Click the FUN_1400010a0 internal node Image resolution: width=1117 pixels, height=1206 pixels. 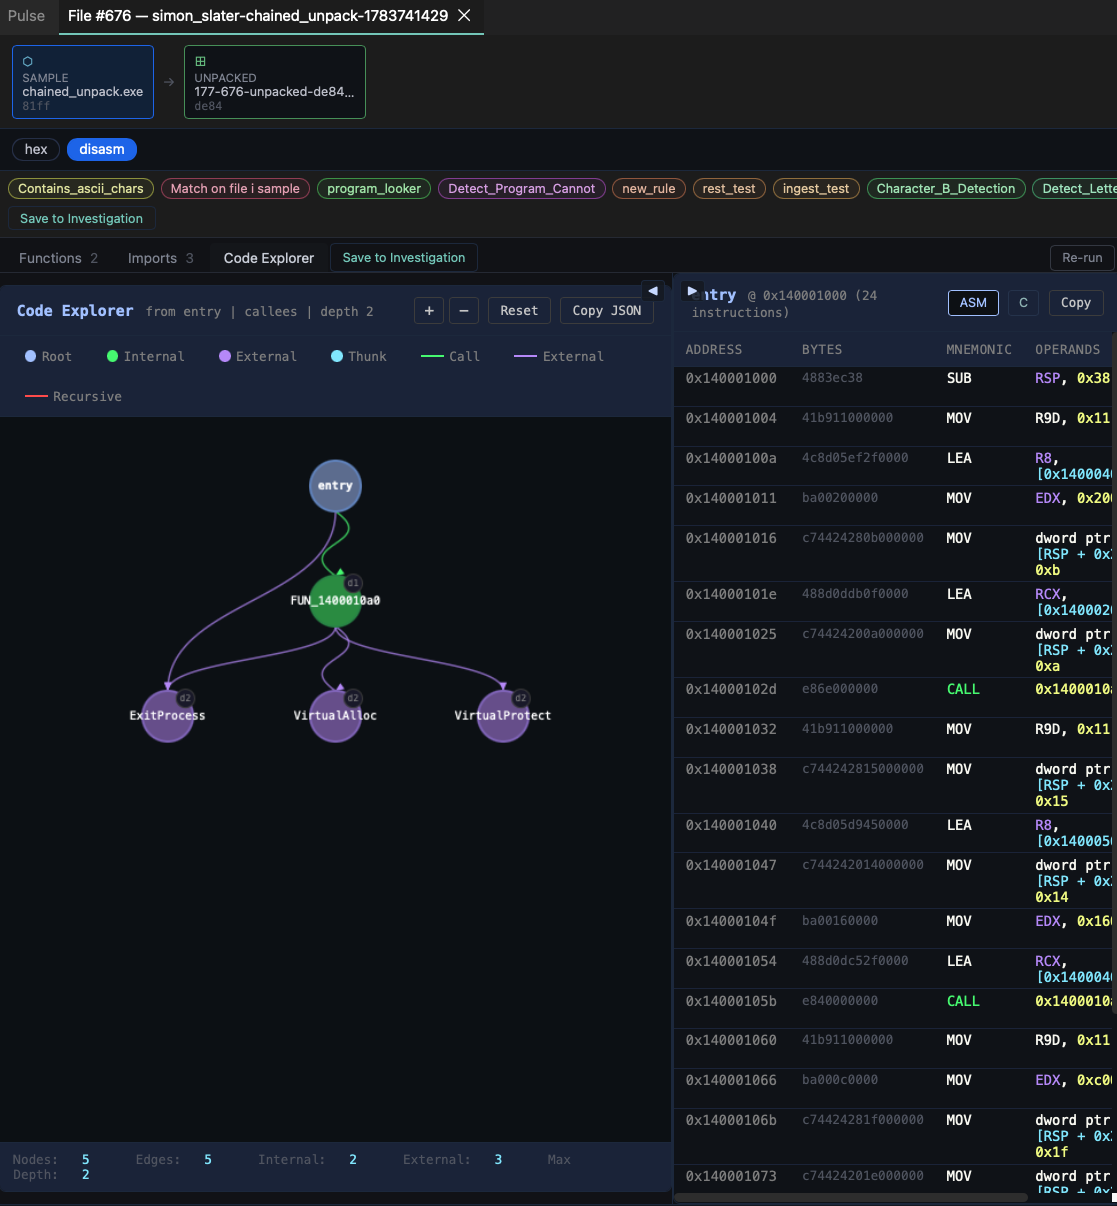tap(335, 601)
